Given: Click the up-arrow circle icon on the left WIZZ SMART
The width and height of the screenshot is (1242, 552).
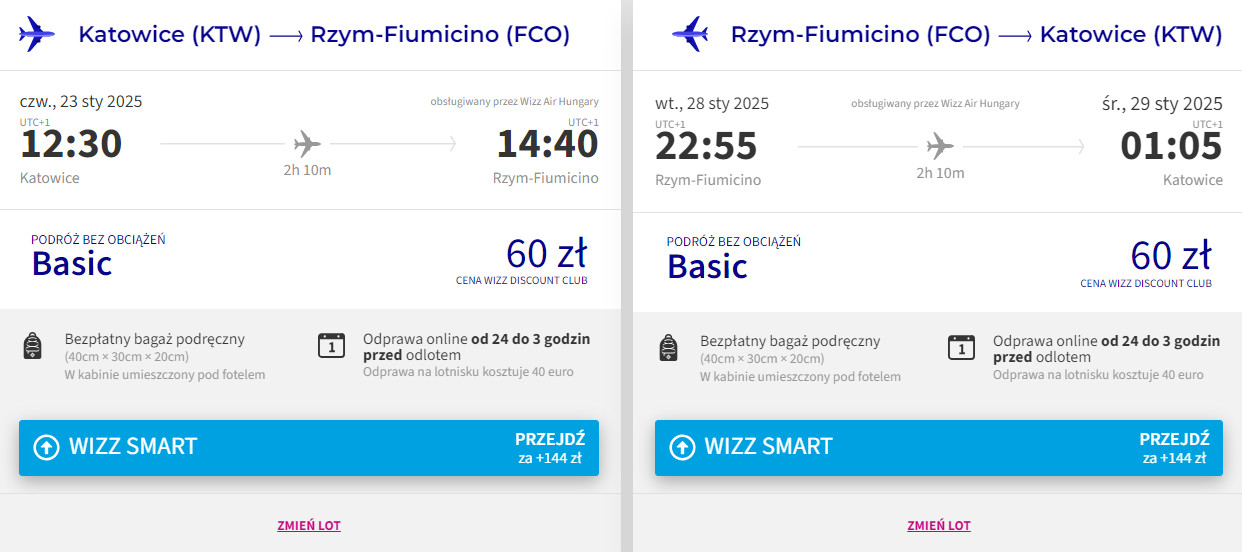Looking at the screenshot, I should tap(47, 447).
